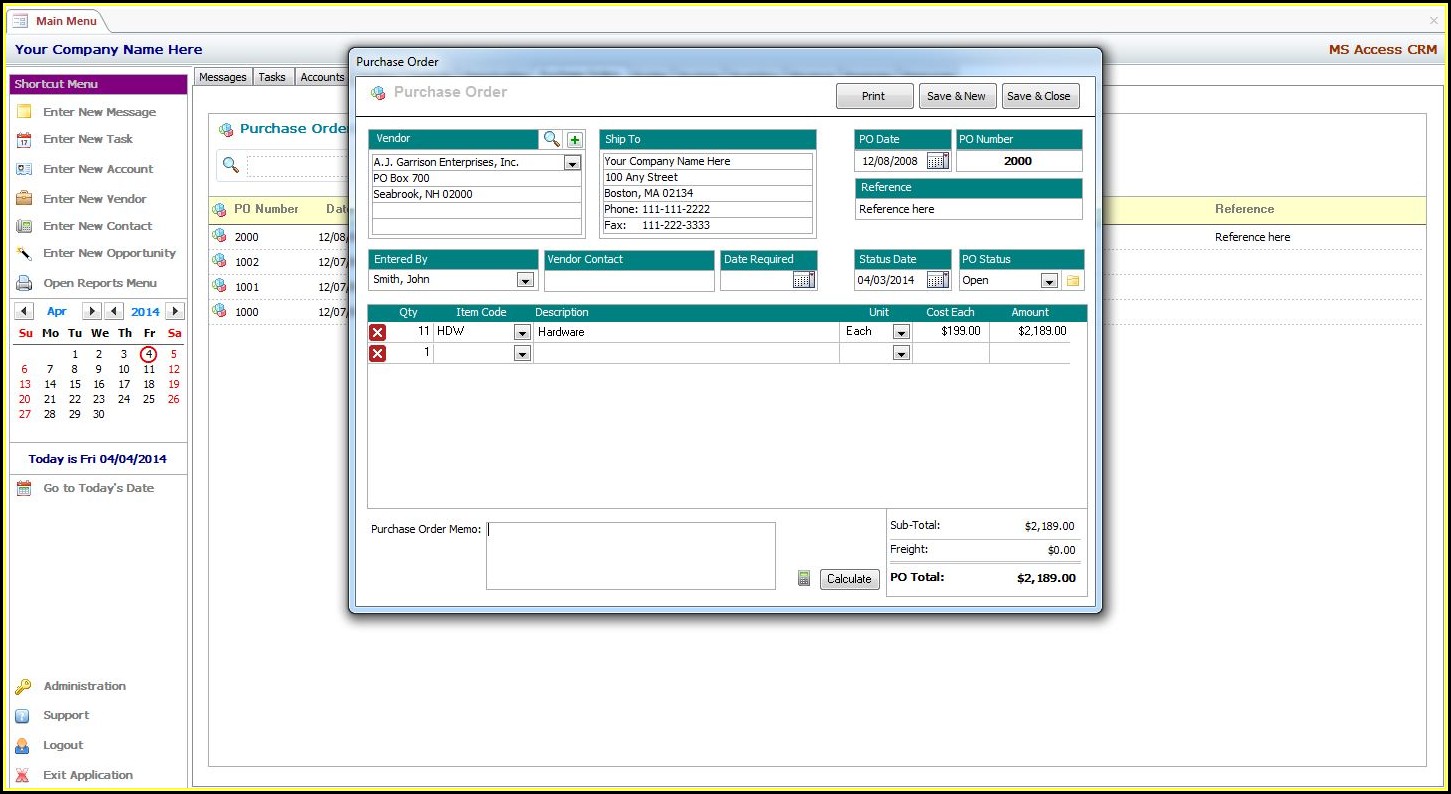Open the Date Required calendar picker
The height and width of the screenshot is (794, 1451).
pyautogui.click(x=804, y=280)
